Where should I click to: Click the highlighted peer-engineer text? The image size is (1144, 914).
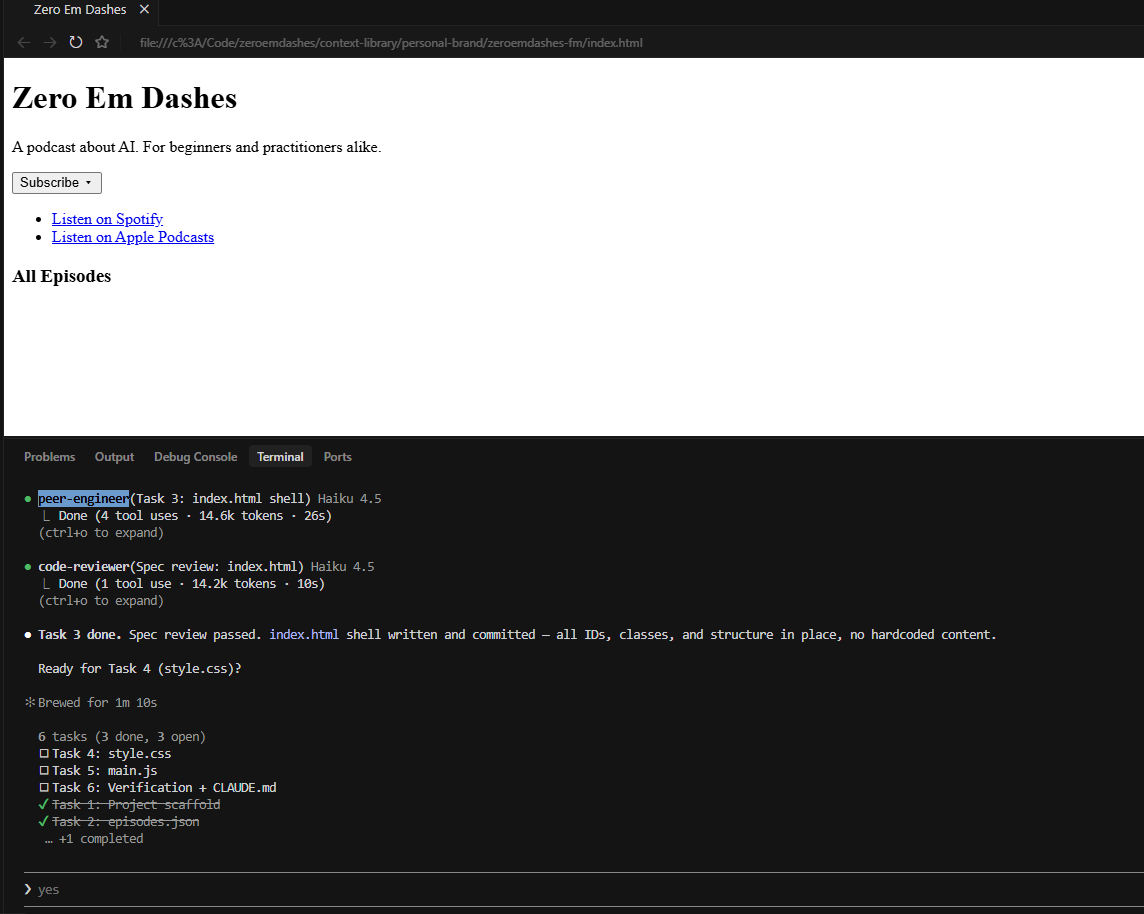tap(83, 499)
